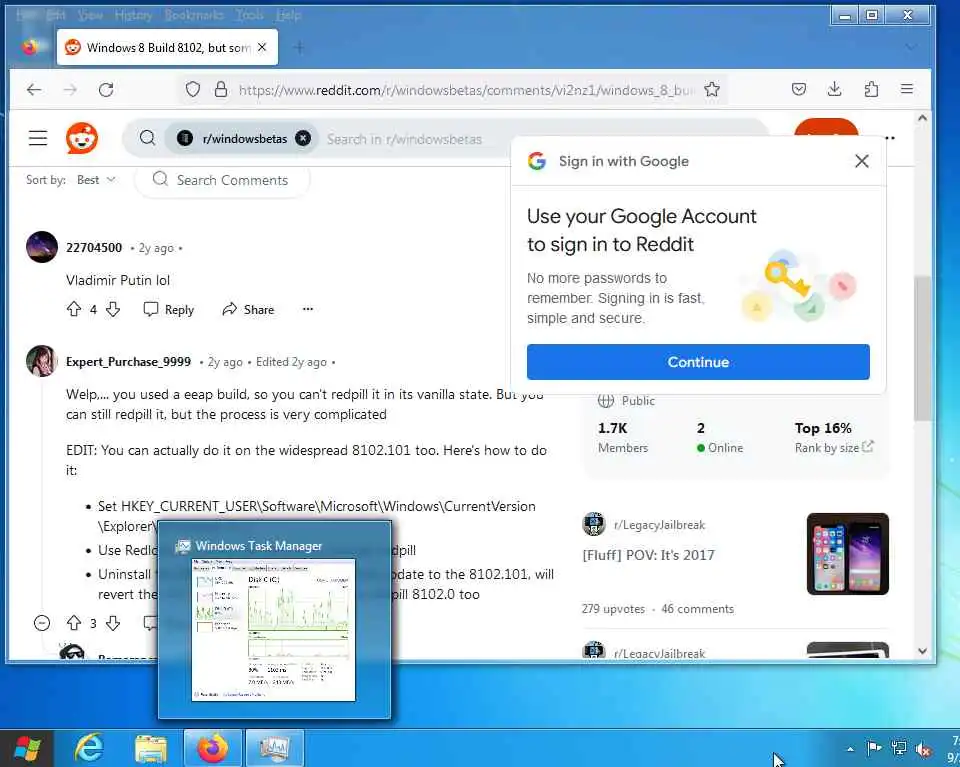The image size is (960, 767).
Task: Remove the r/windowsbetas search filter chip
Action: pos(303,138)
